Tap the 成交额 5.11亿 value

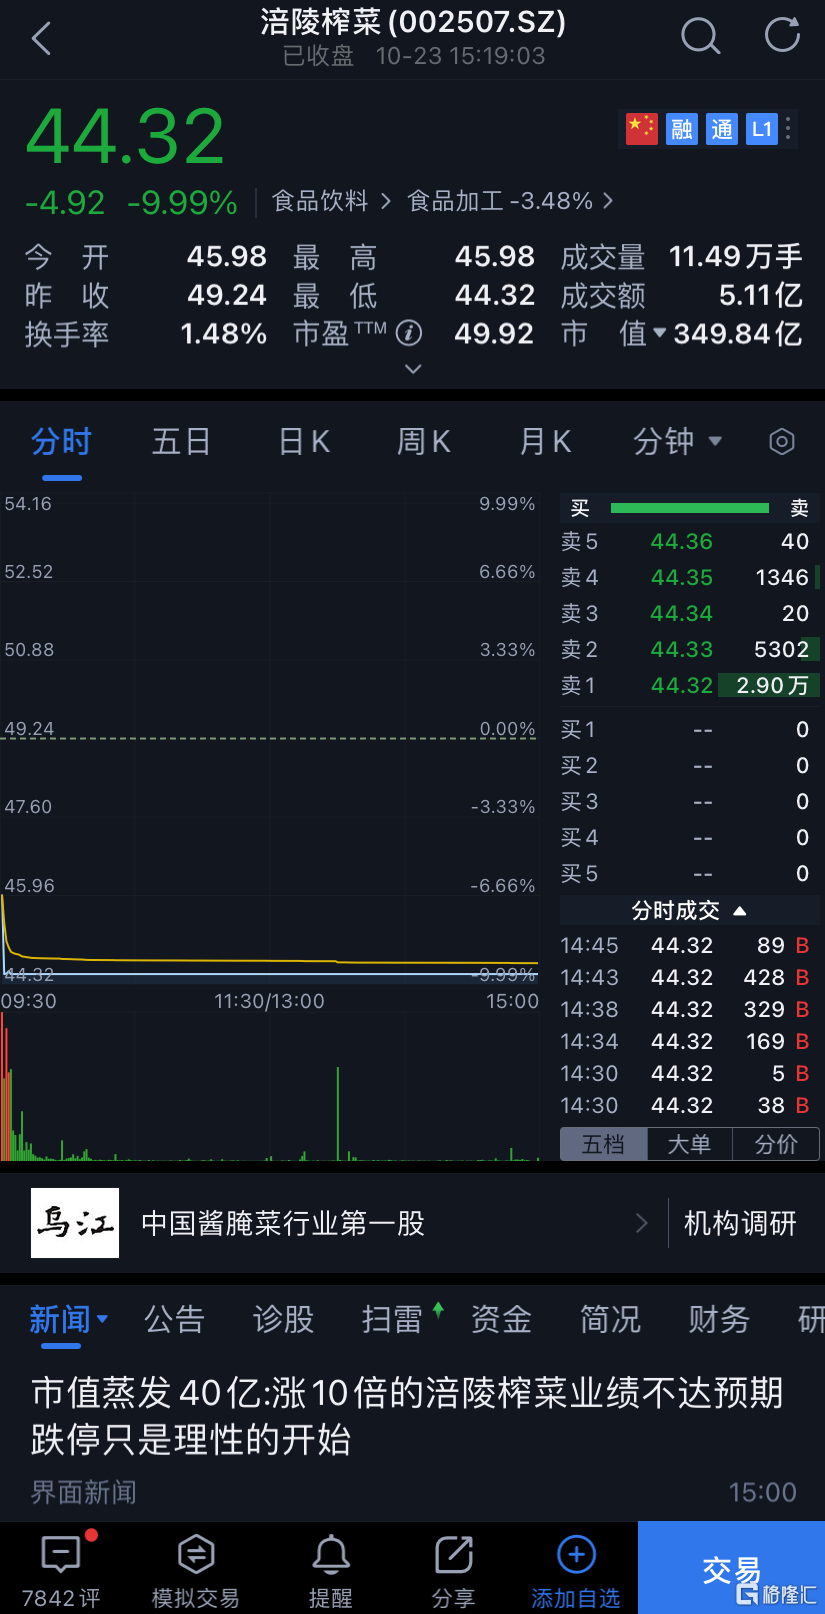[760, 295]
